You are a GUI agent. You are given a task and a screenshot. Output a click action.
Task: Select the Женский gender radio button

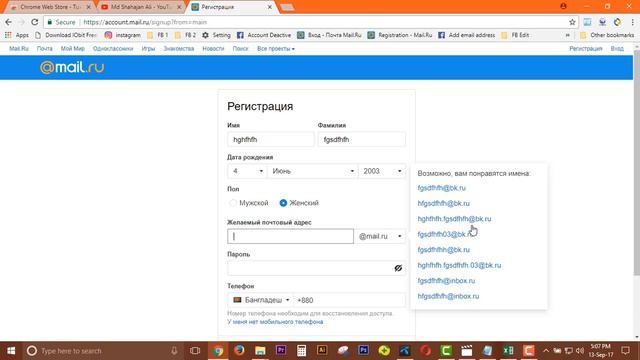tap(283, 203)
